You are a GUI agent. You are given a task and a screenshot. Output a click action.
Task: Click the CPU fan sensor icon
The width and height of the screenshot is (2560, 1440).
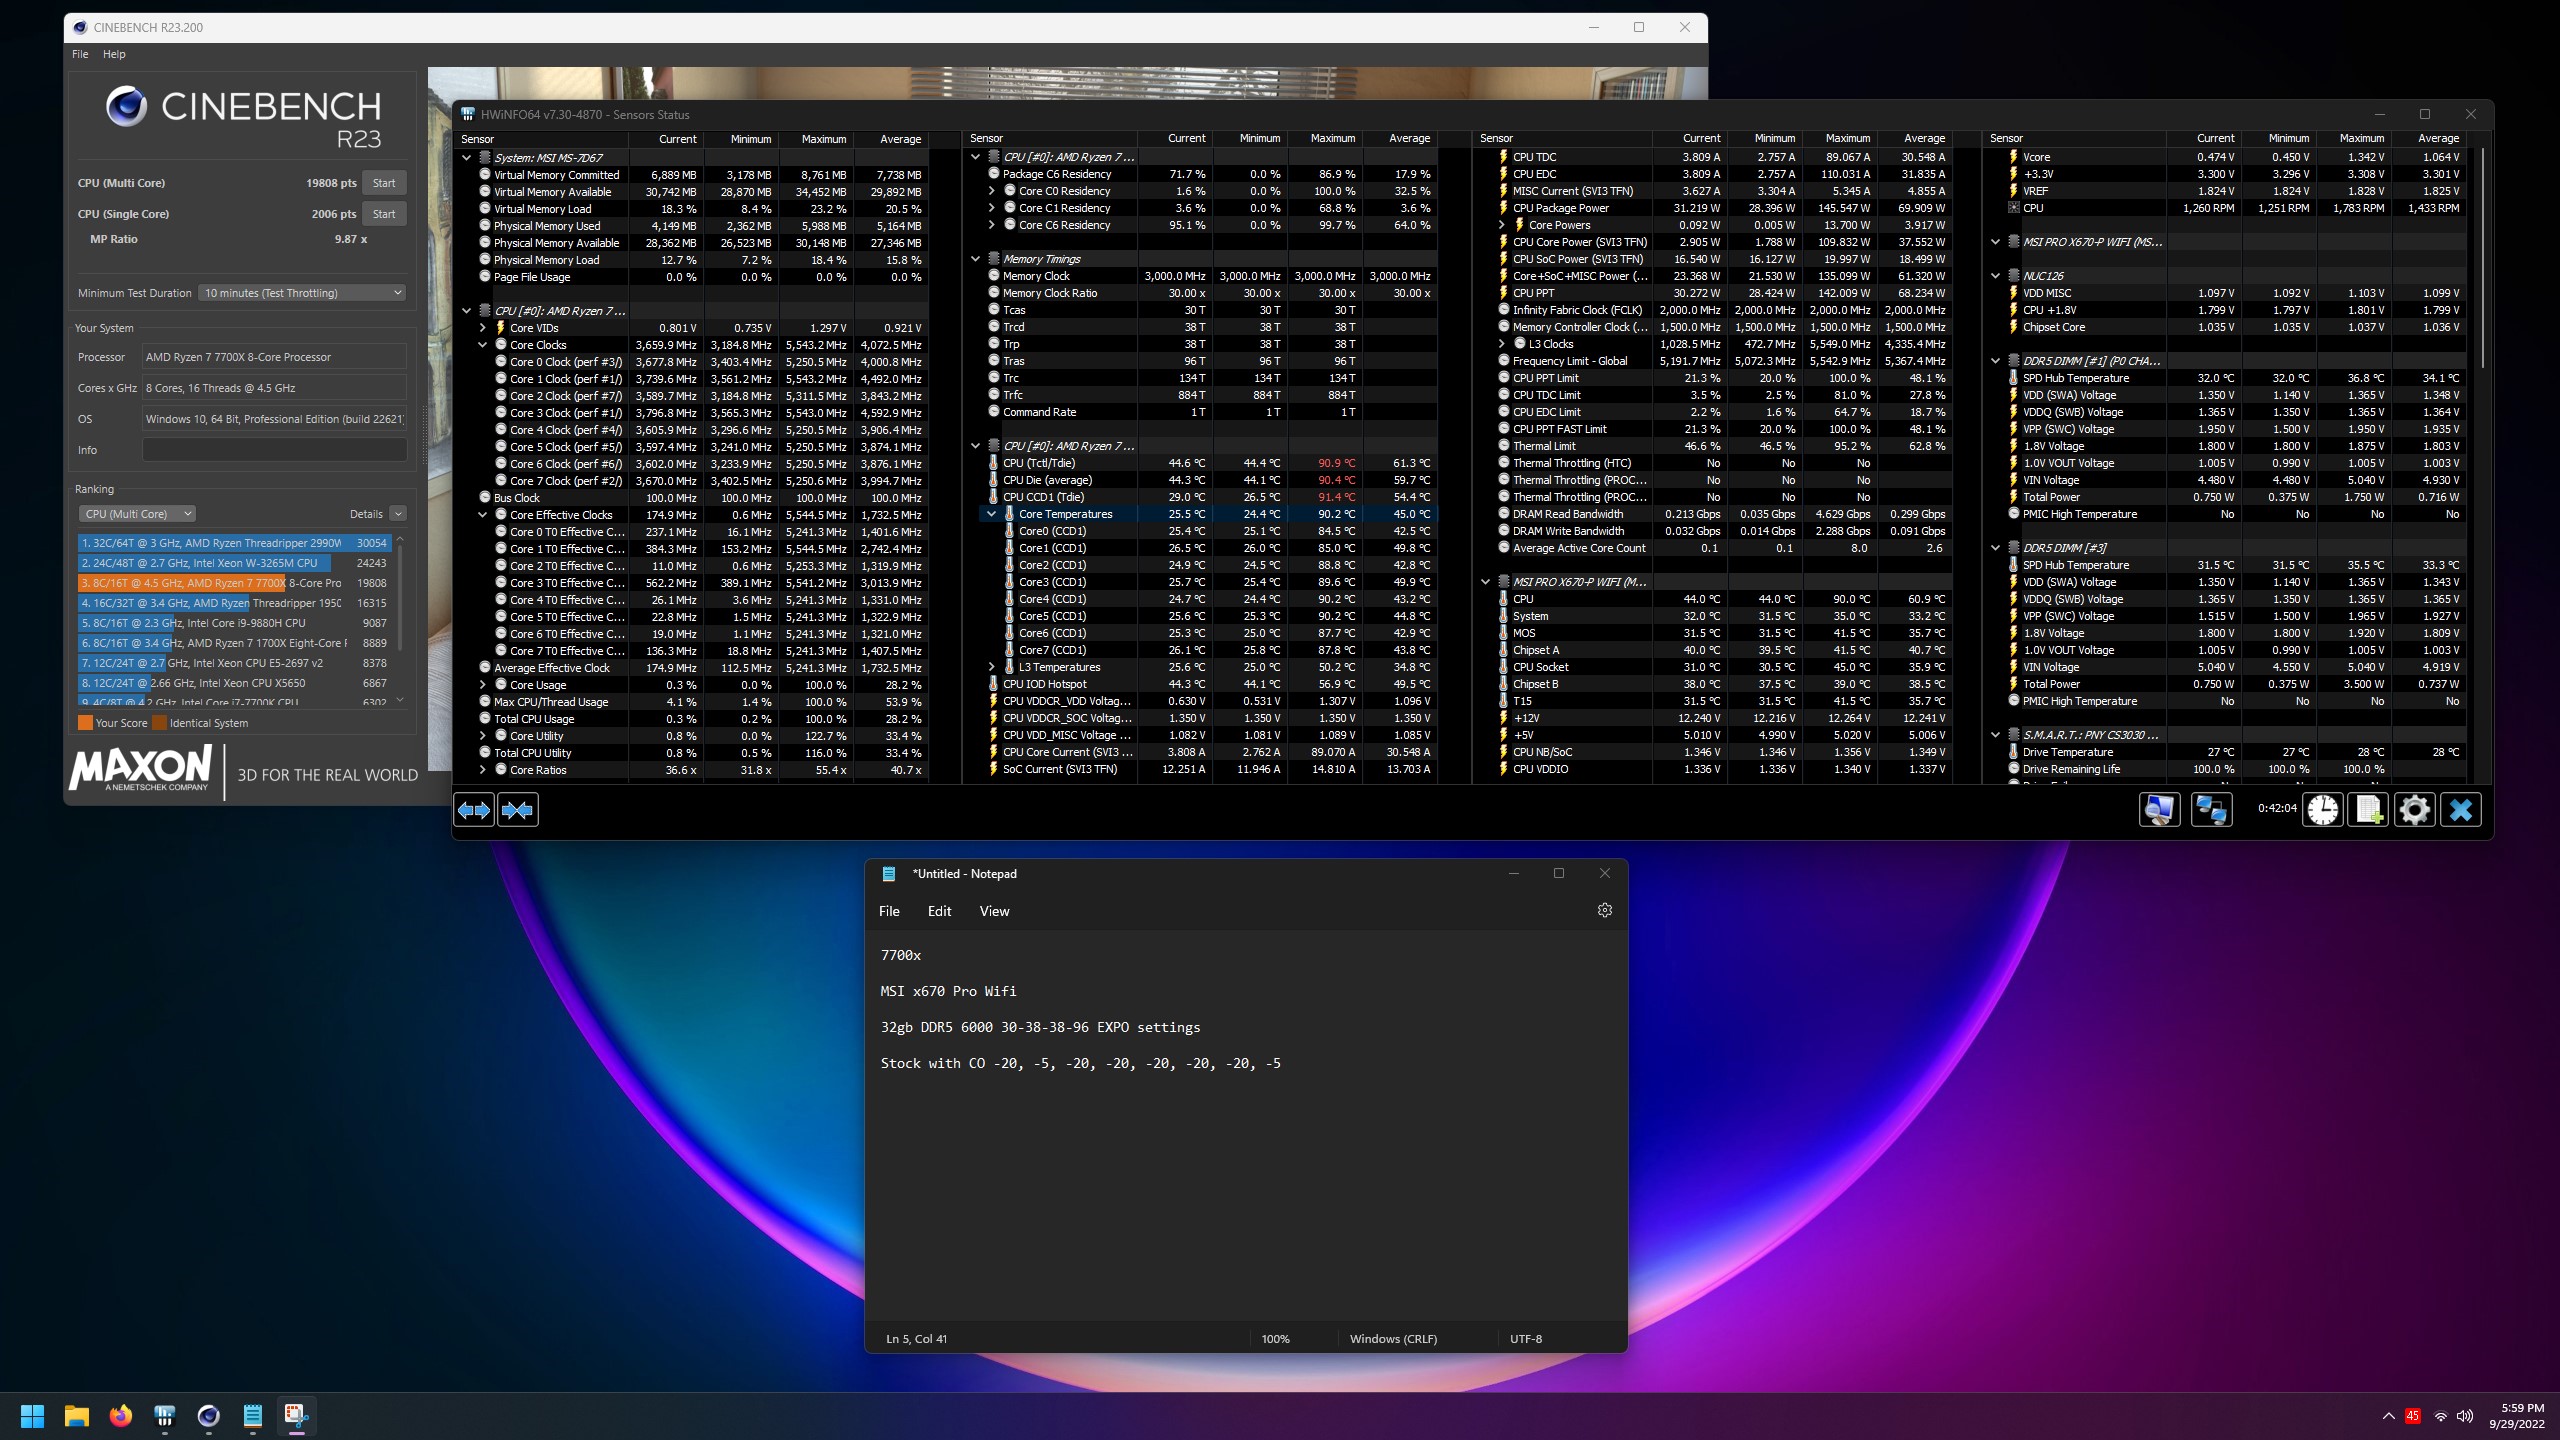coord(2013,208)
